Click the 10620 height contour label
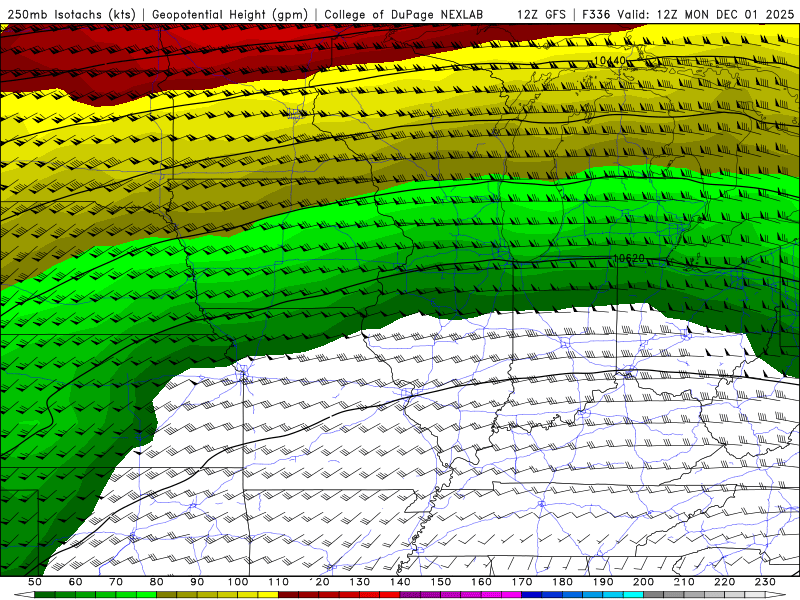Image resolution: width=800 pixels, height=600 pixels. click(x=629, y=259)
